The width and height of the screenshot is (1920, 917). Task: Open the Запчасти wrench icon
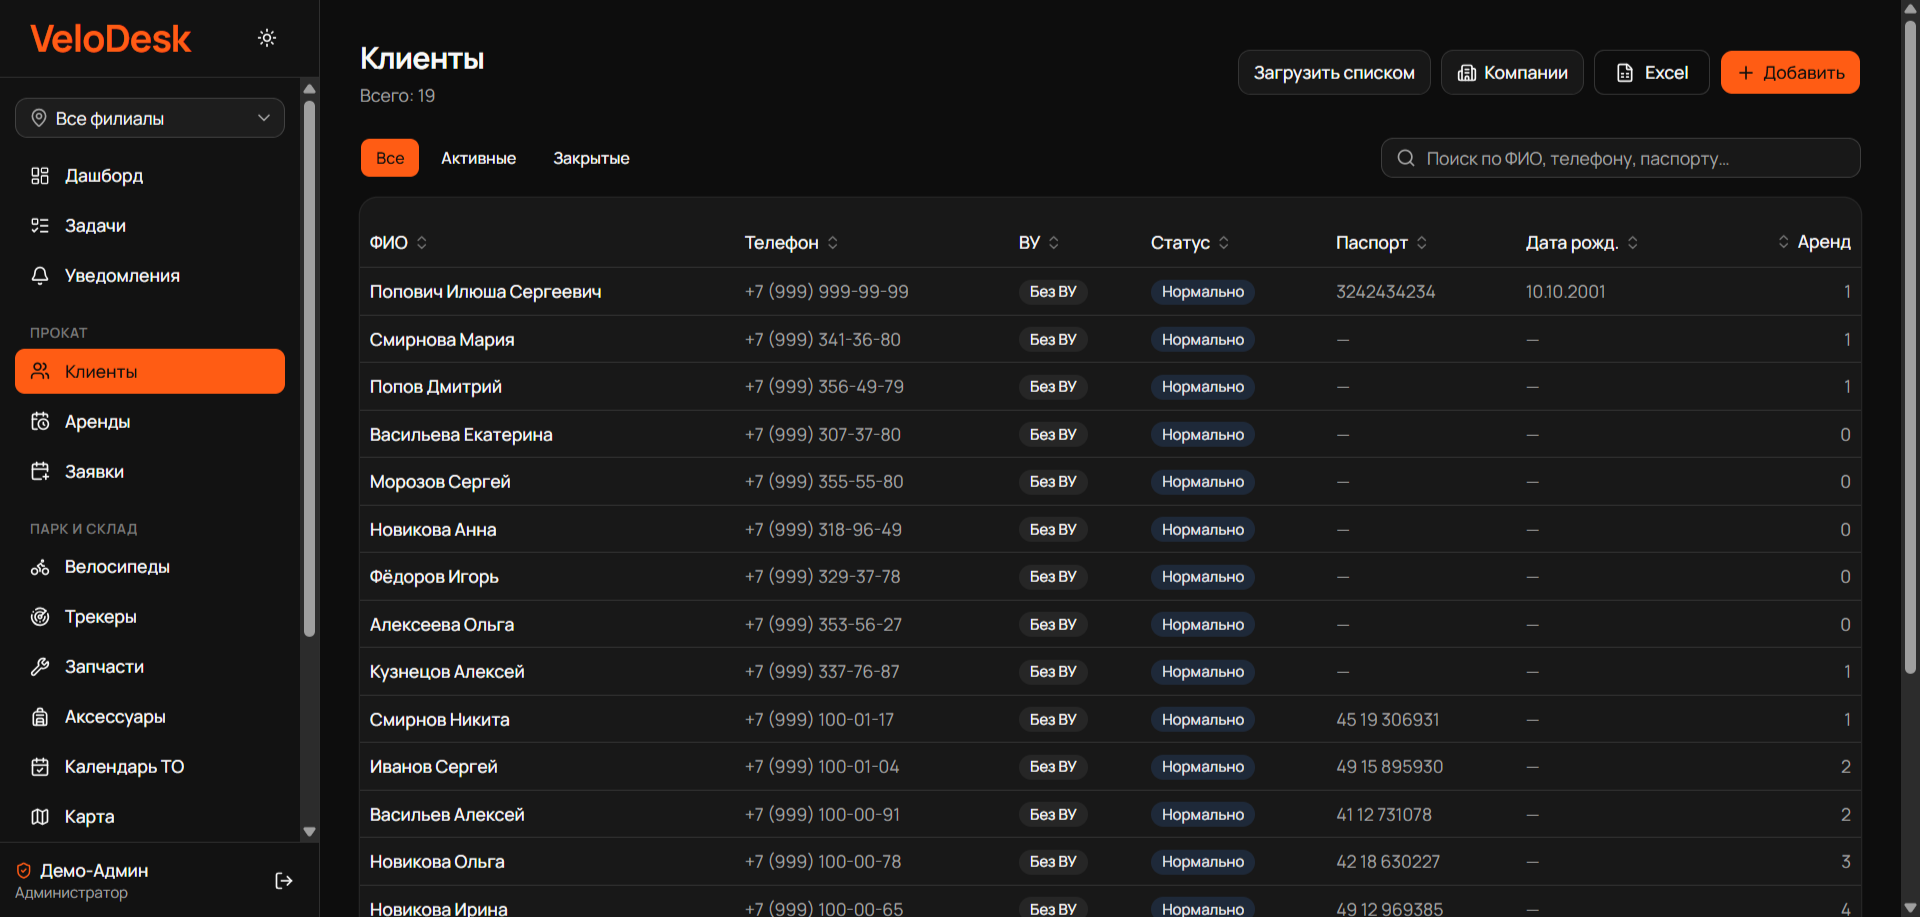point(40,667)
